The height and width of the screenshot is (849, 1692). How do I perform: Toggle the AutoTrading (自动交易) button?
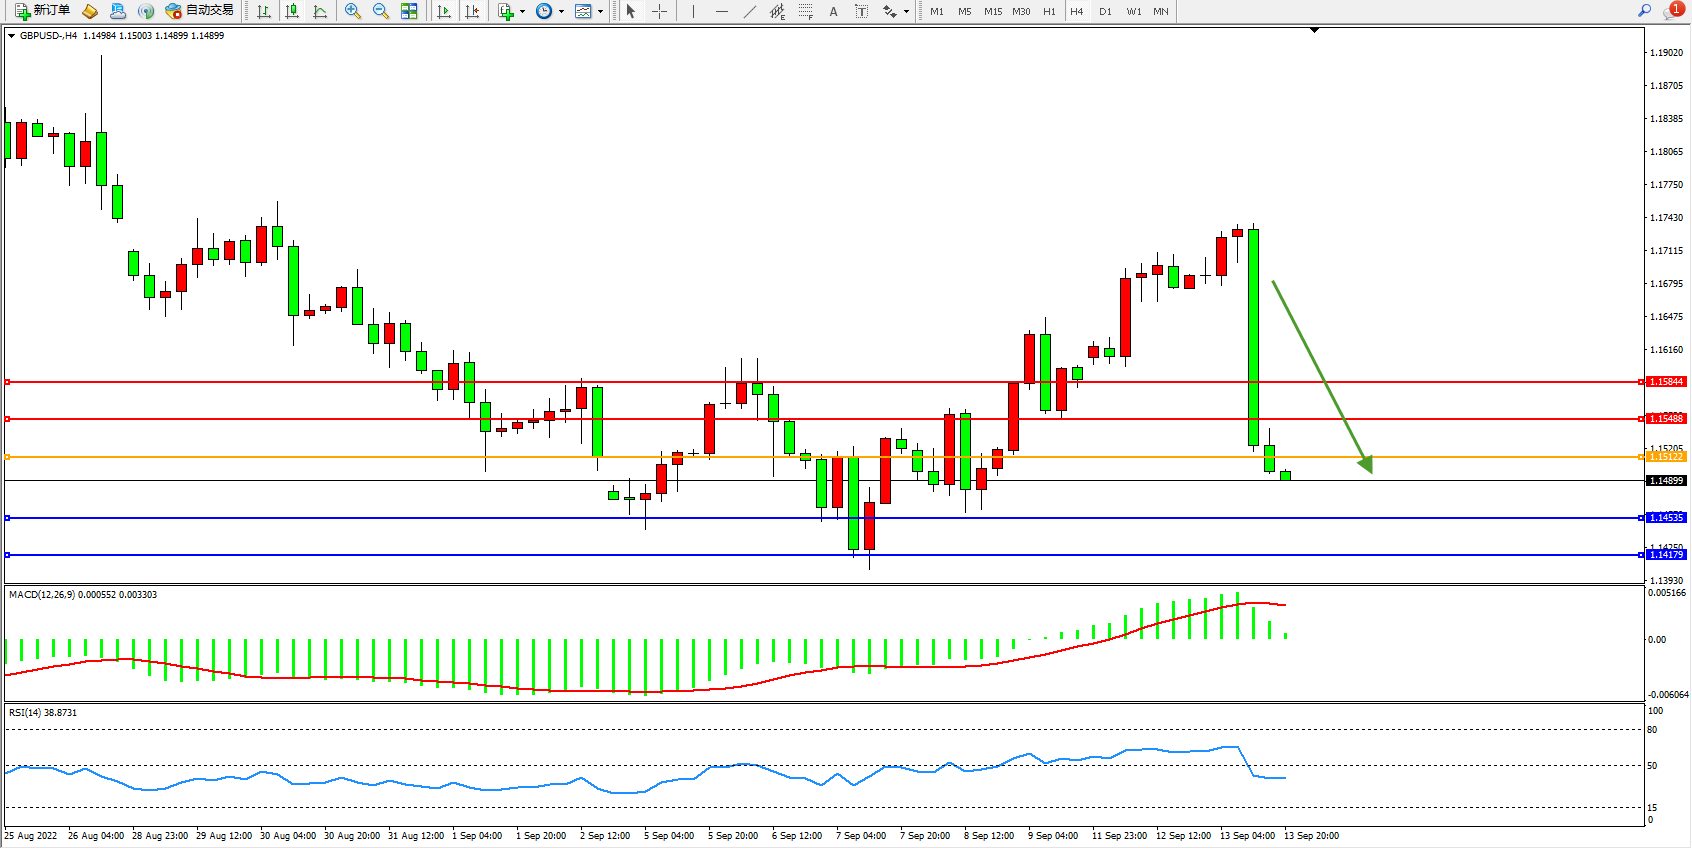(199, 11)
